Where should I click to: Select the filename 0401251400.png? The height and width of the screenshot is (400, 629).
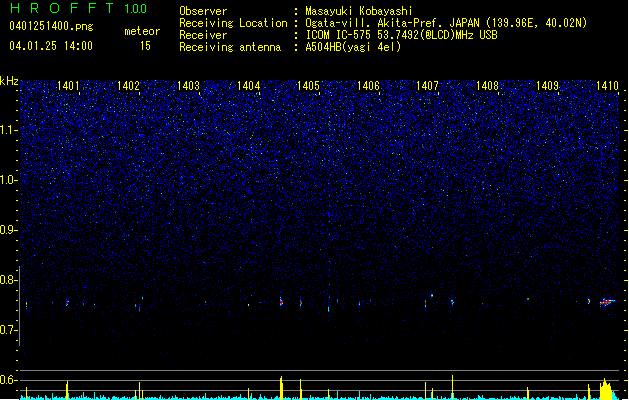[x=51, y=27]
